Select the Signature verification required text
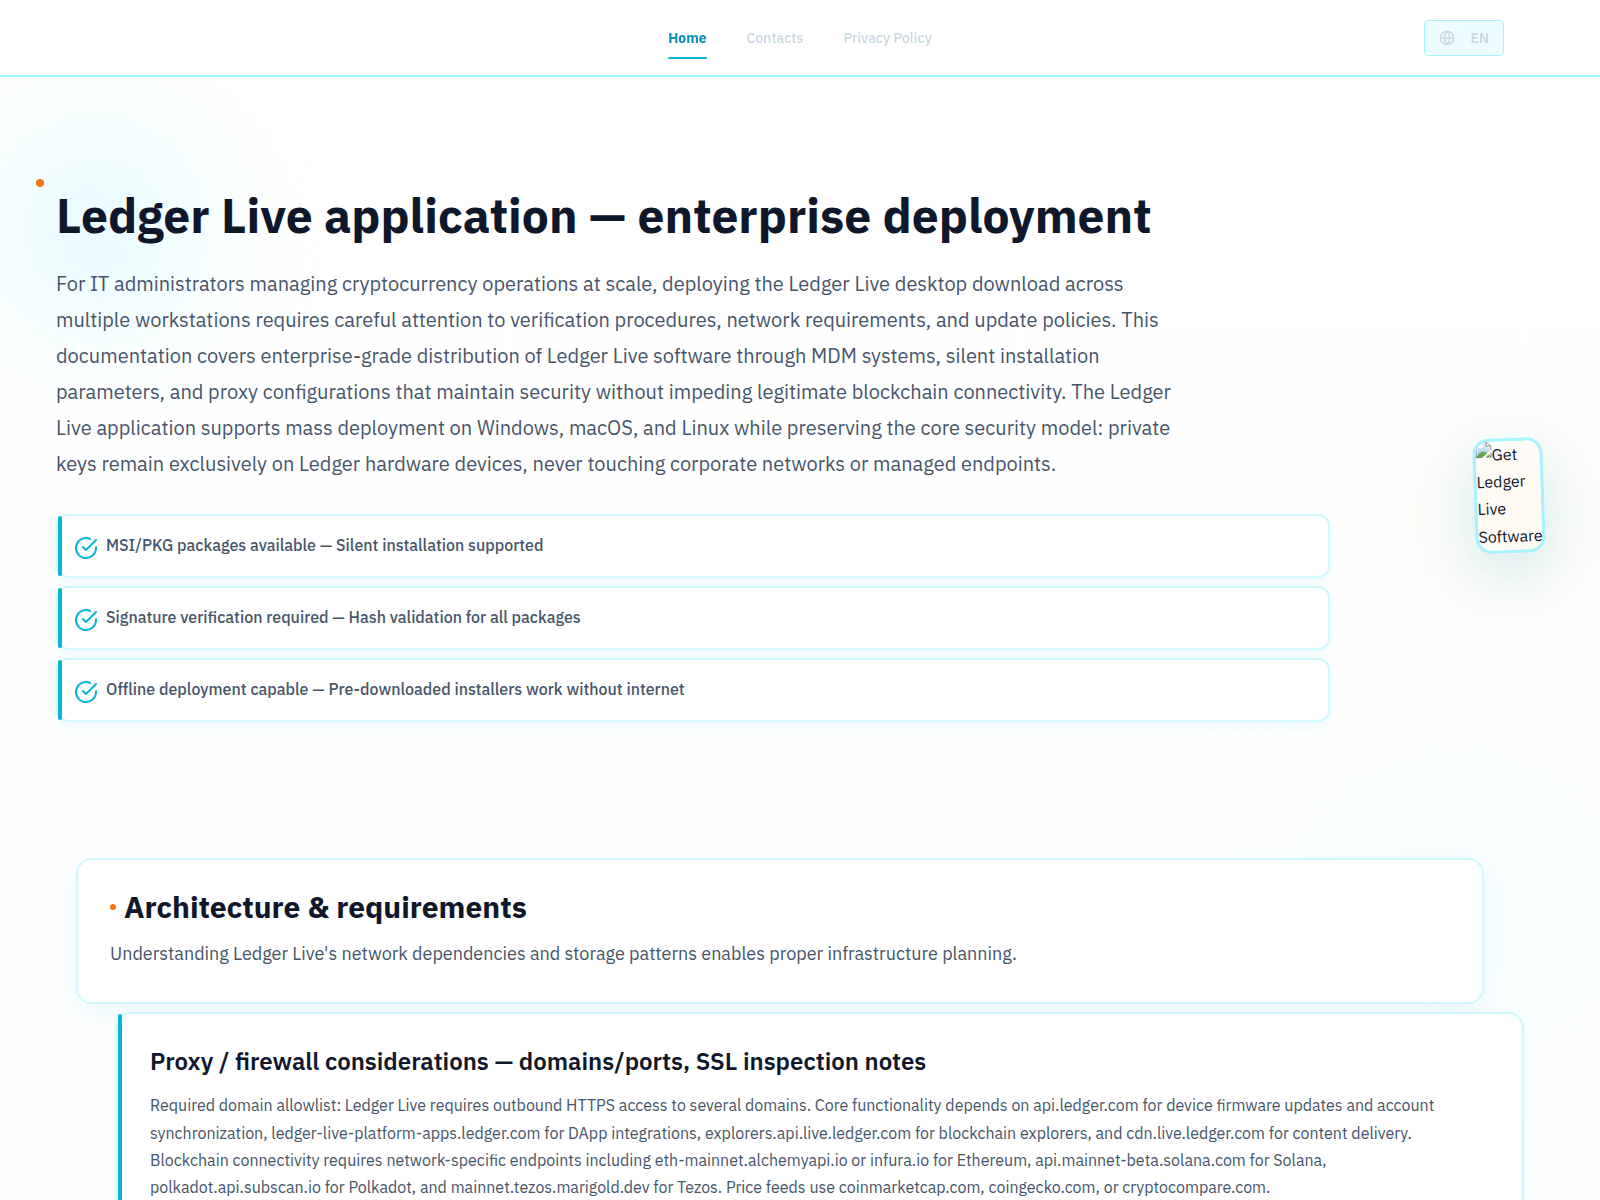The width and height of the screenshot is (1600, 1200). click(343, 617)
